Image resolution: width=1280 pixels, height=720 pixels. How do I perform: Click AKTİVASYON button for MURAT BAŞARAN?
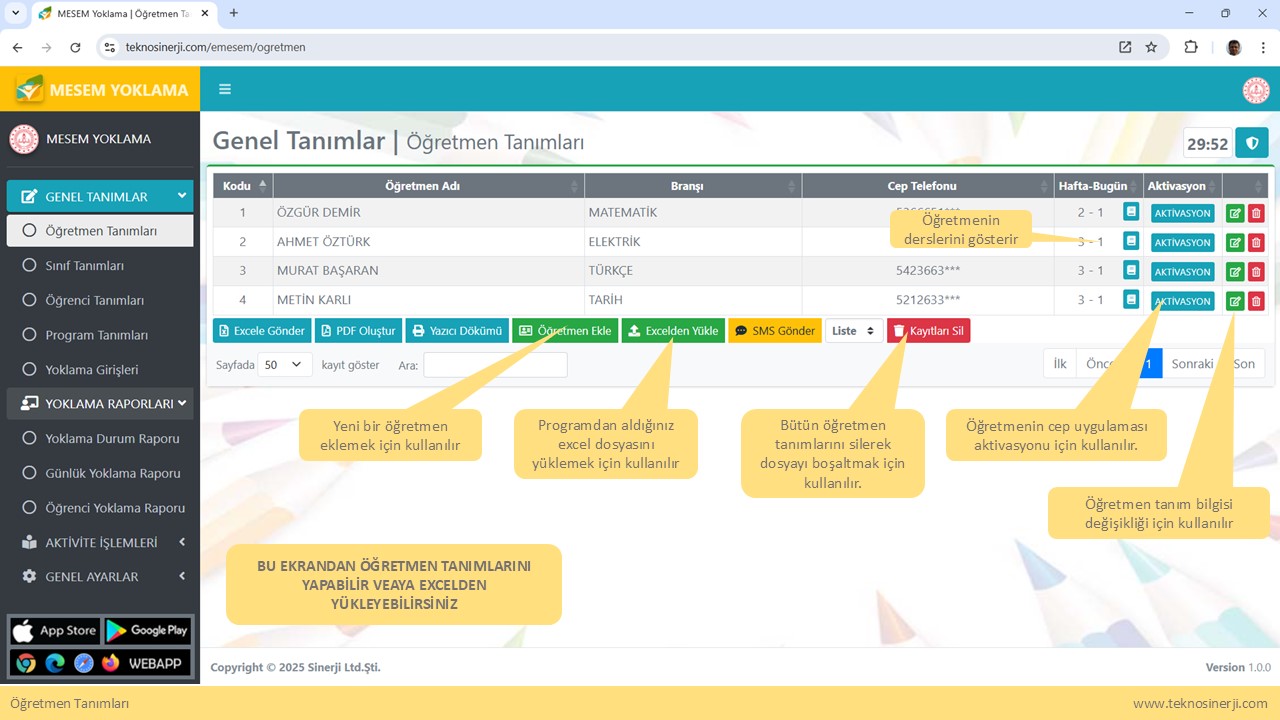point(1182,271)
